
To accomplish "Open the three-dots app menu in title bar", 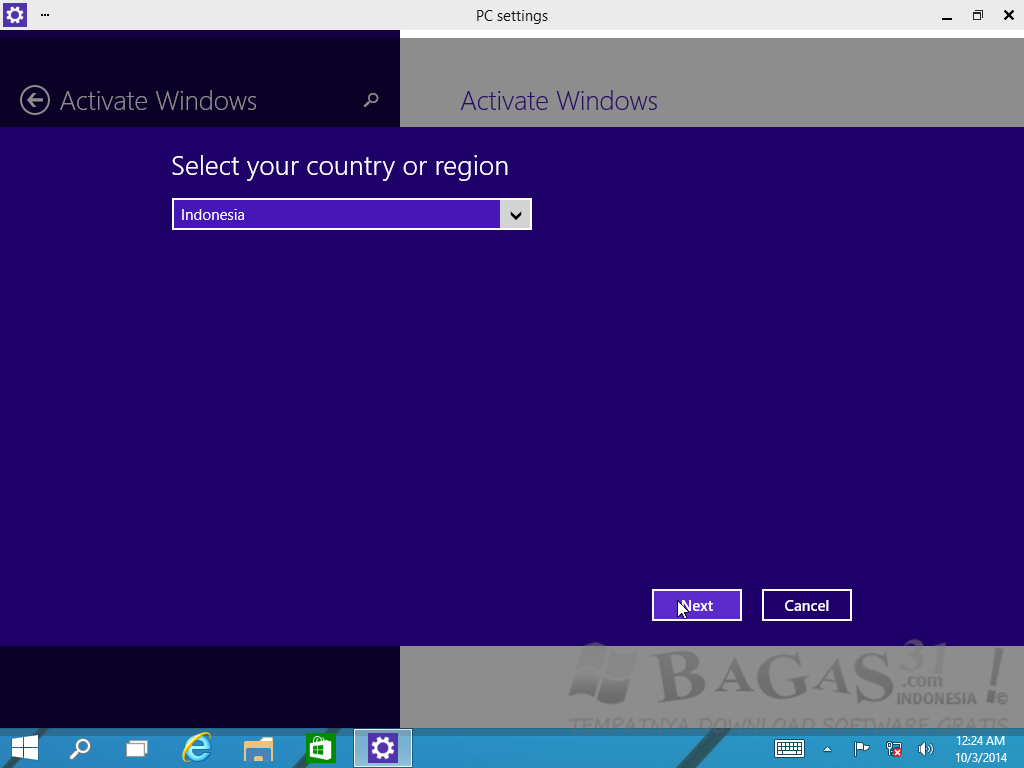I will tap(44, 14).
